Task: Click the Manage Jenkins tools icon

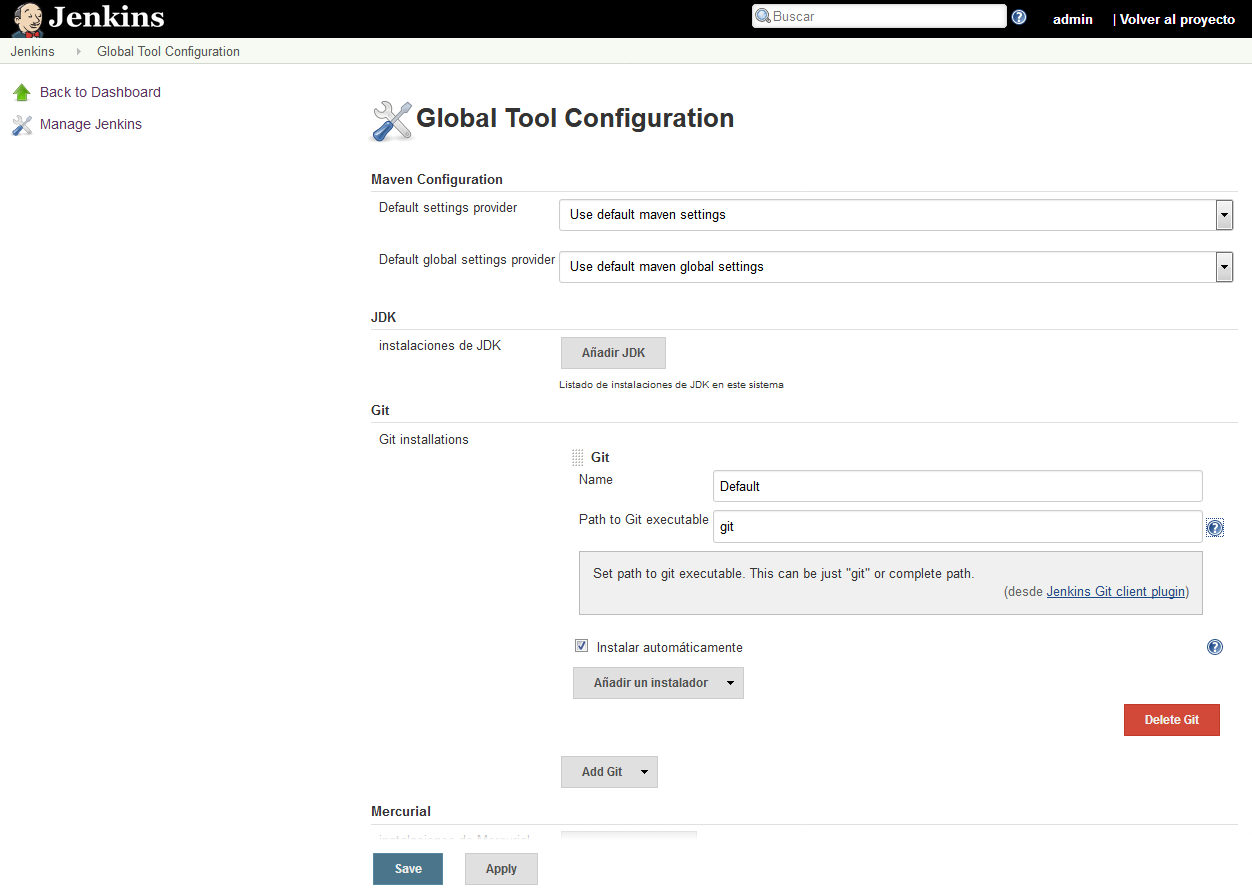Action: point(22,125)
